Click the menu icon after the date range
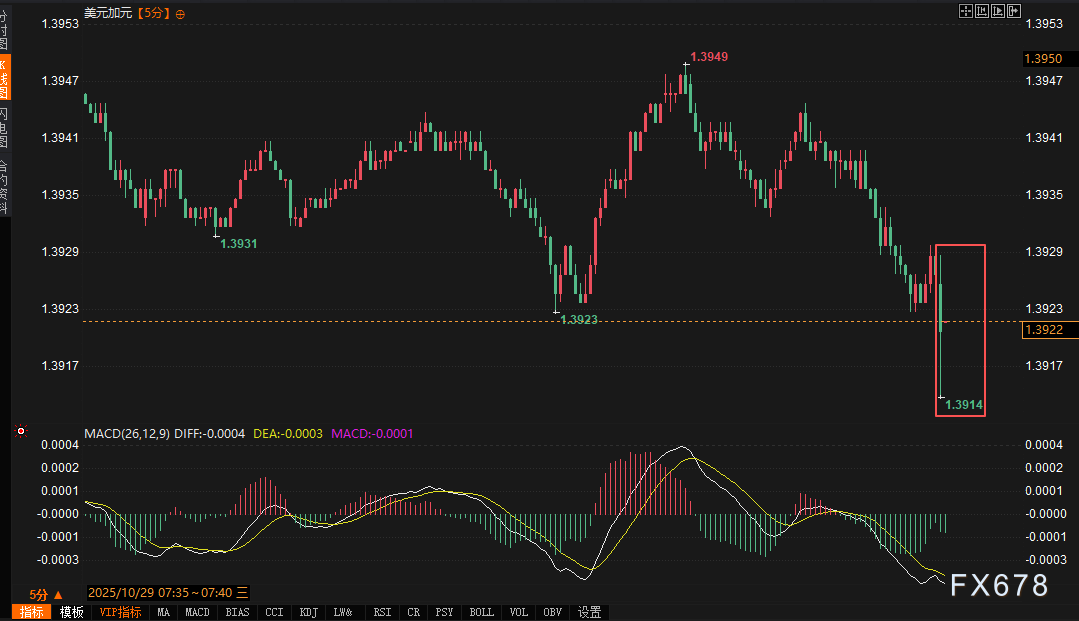 tap(242, 593)
